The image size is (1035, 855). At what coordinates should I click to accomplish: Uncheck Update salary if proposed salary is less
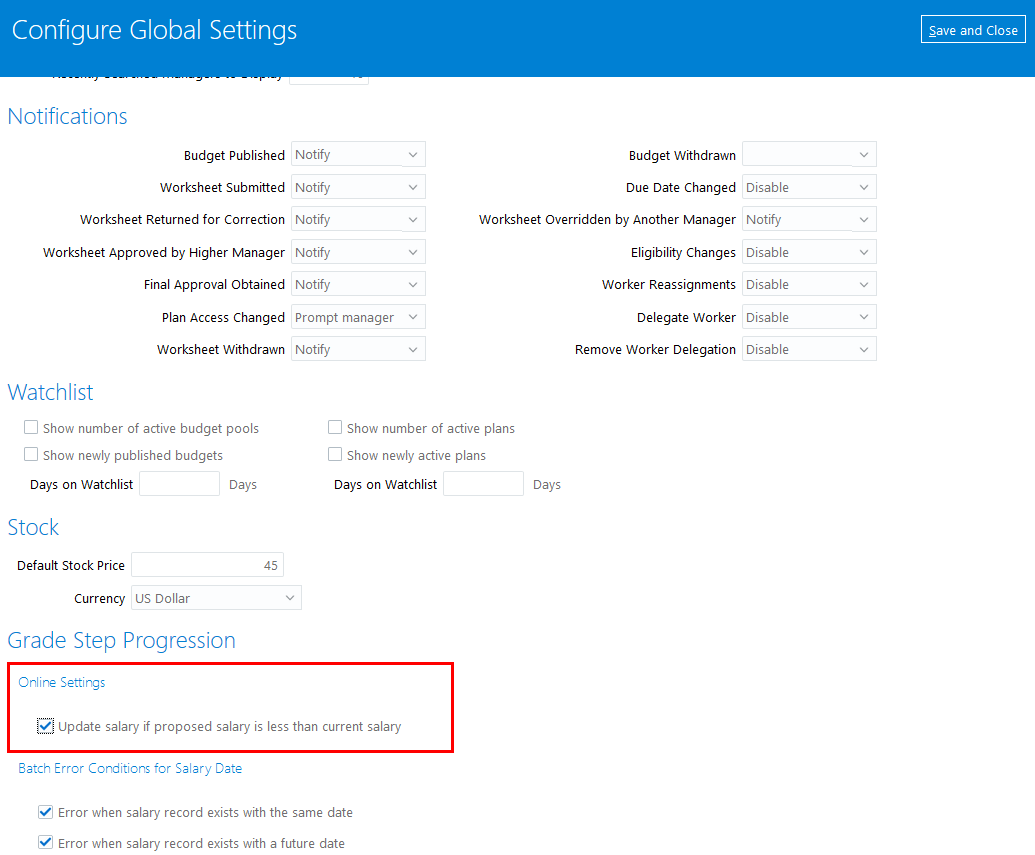pos(45,726)
